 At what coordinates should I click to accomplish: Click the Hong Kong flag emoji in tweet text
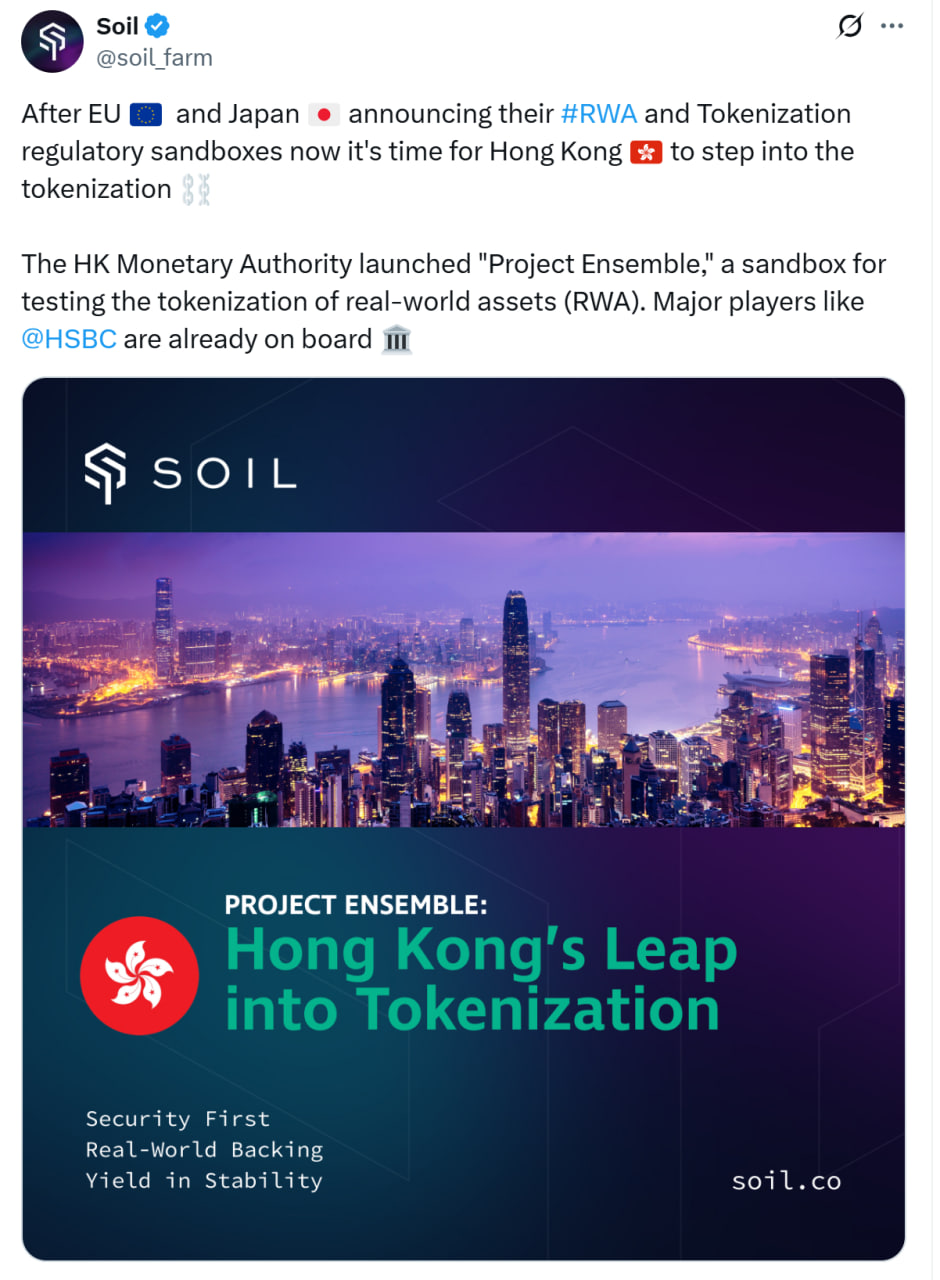tap(647, 153)
